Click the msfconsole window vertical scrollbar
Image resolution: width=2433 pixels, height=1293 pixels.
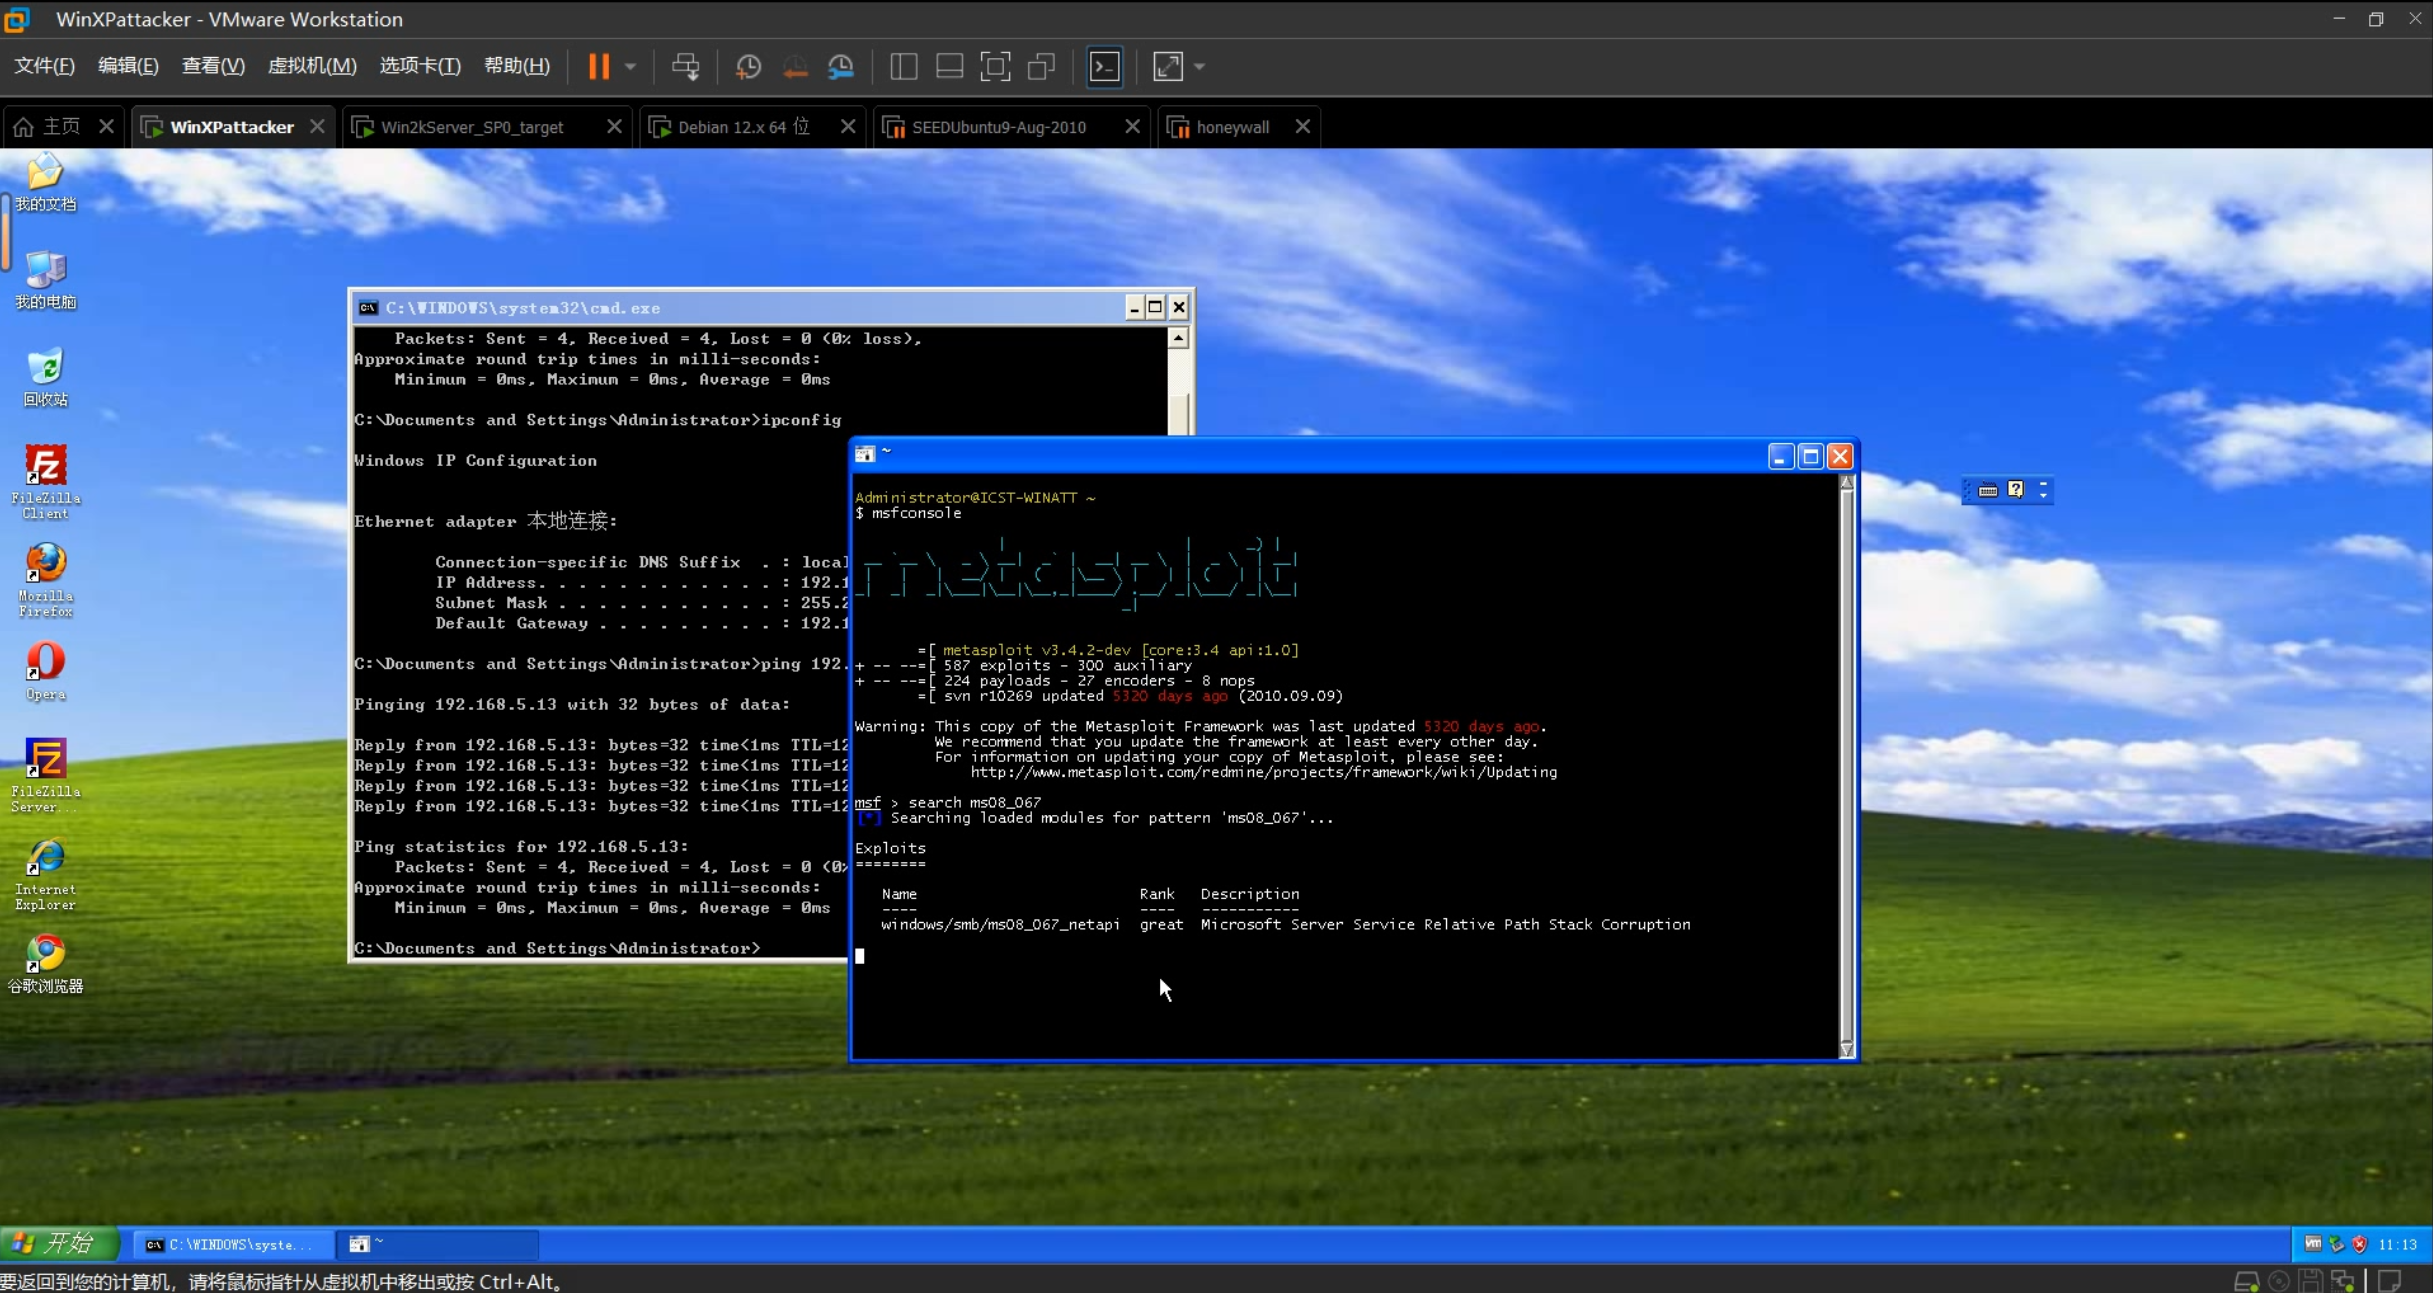1846,765
